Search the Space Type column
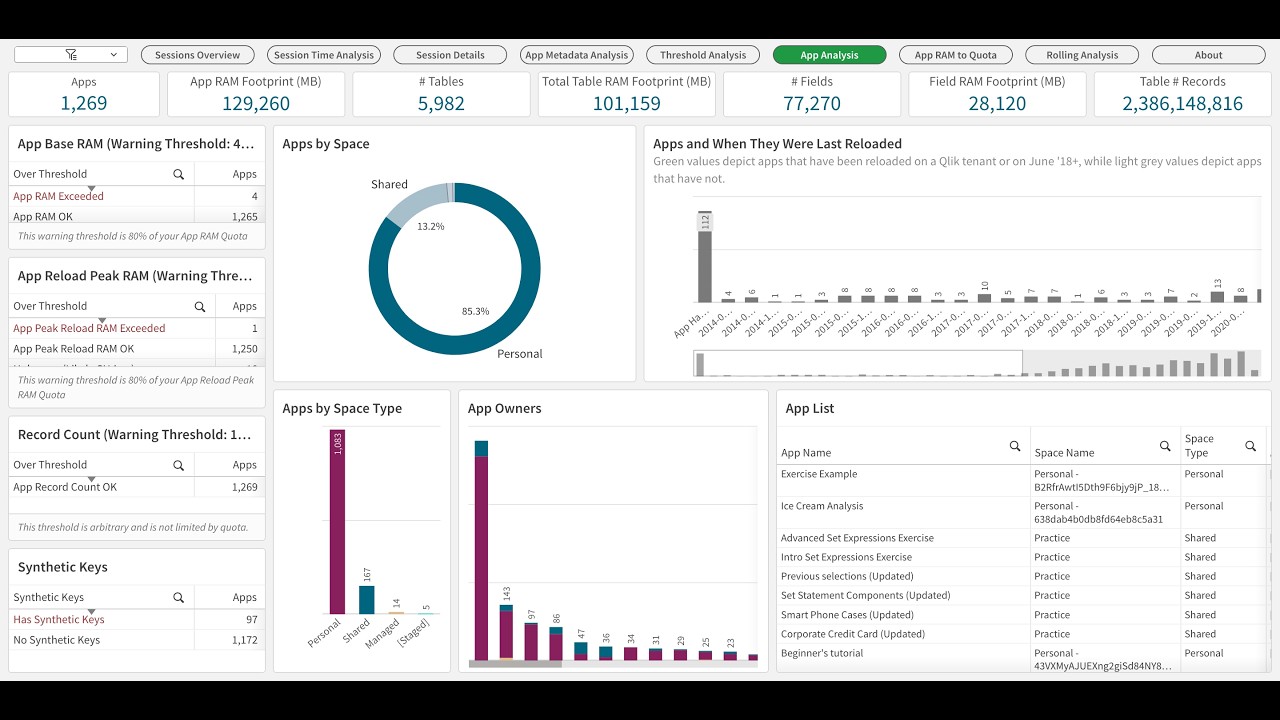Viewport: 1280px width, 720px height. pos(1250,446)
